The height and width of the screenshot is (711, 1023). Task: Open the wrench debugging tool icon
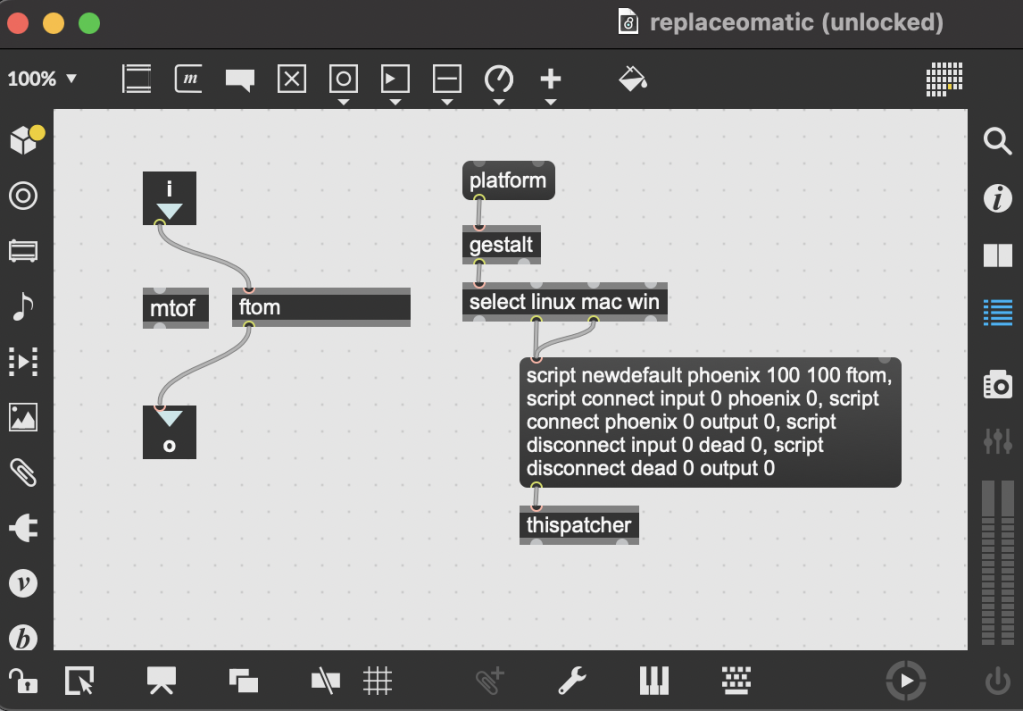click(x=572, y=682)
